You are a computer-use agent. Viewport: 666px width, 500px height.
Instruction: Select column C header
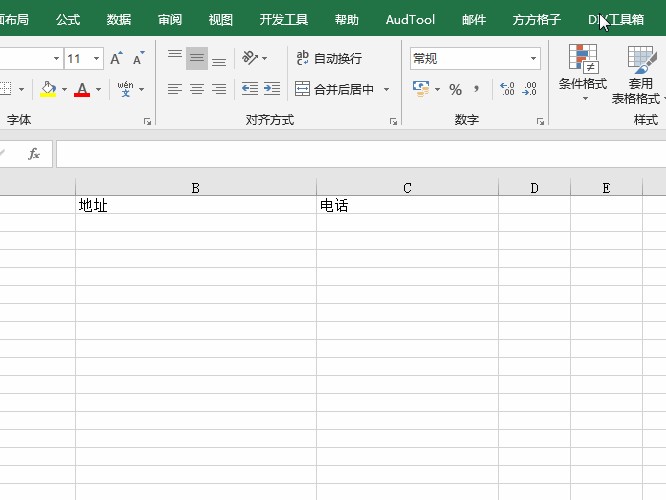(407, 188)
